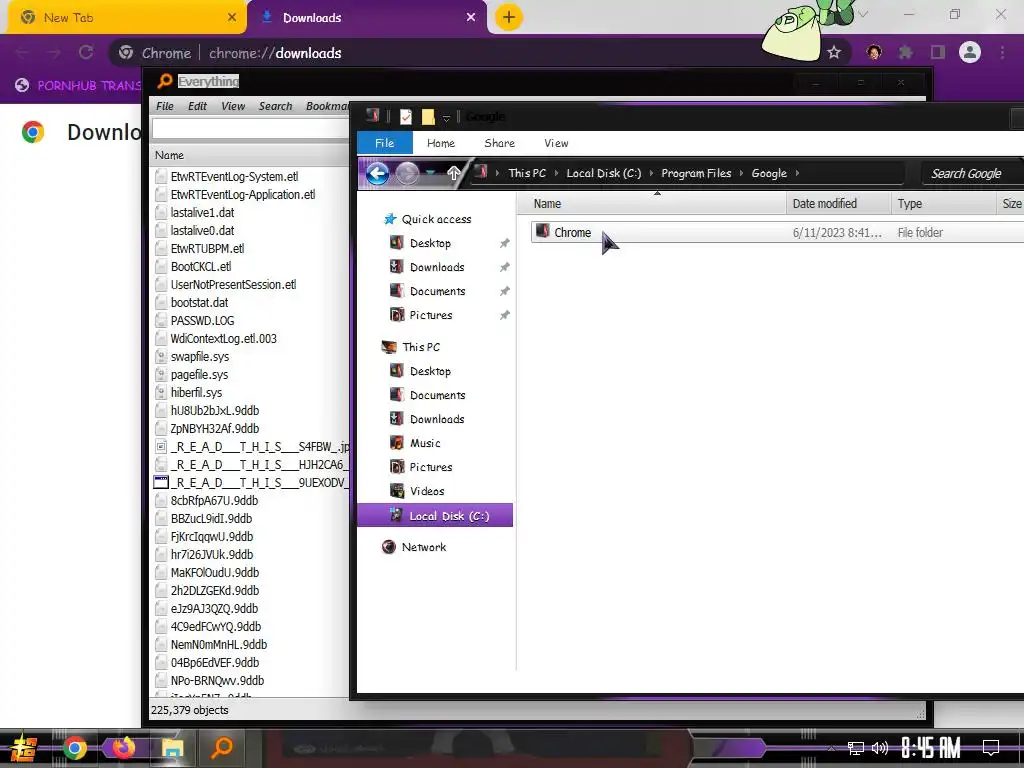Sort by Type column header
1024x768 pixels.
pos(943,204)
